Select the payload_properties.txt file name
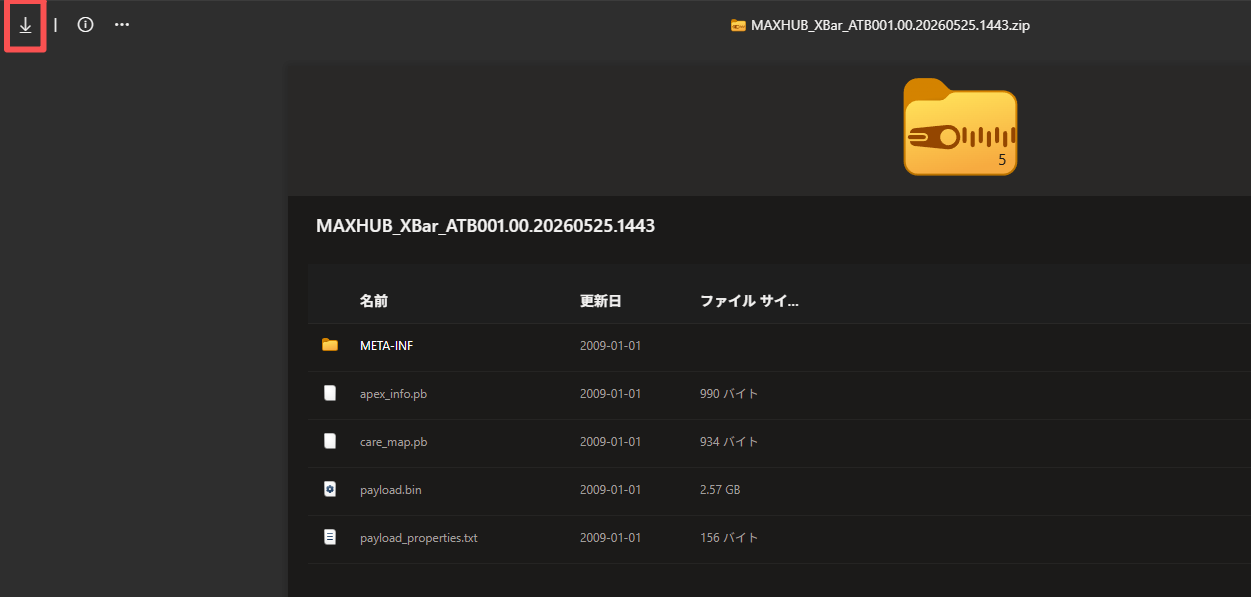This screenshot has width=1251, height=597. click(418, 538)
